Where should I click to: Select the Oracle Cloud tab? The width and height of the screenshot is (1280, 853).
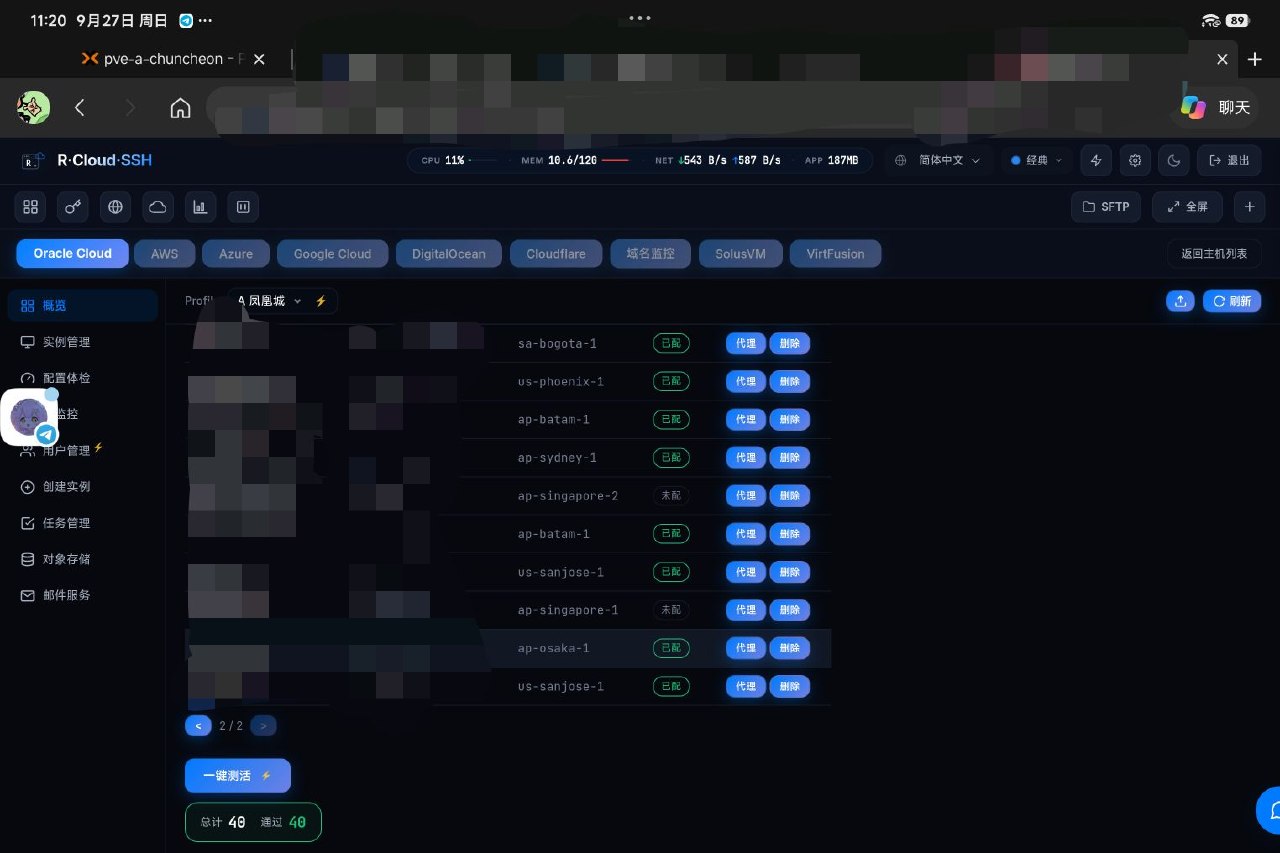click(x=72, y=254)
